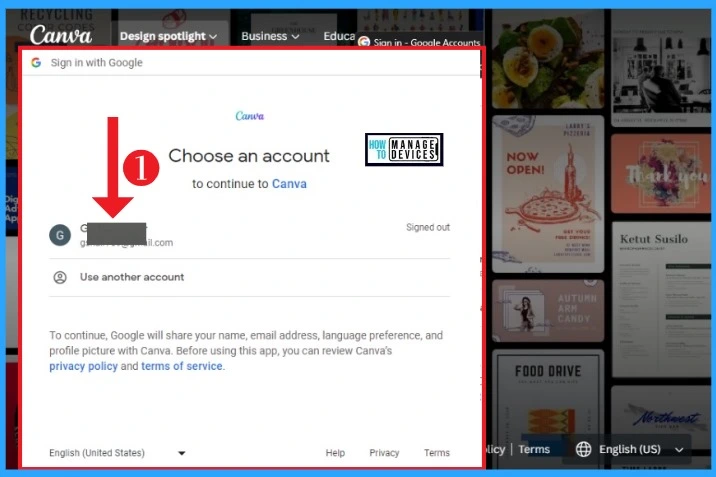The image size is (716, 477).
Task: Click the Sign in - Google Accounts window title
Action: tap(426, 42)
